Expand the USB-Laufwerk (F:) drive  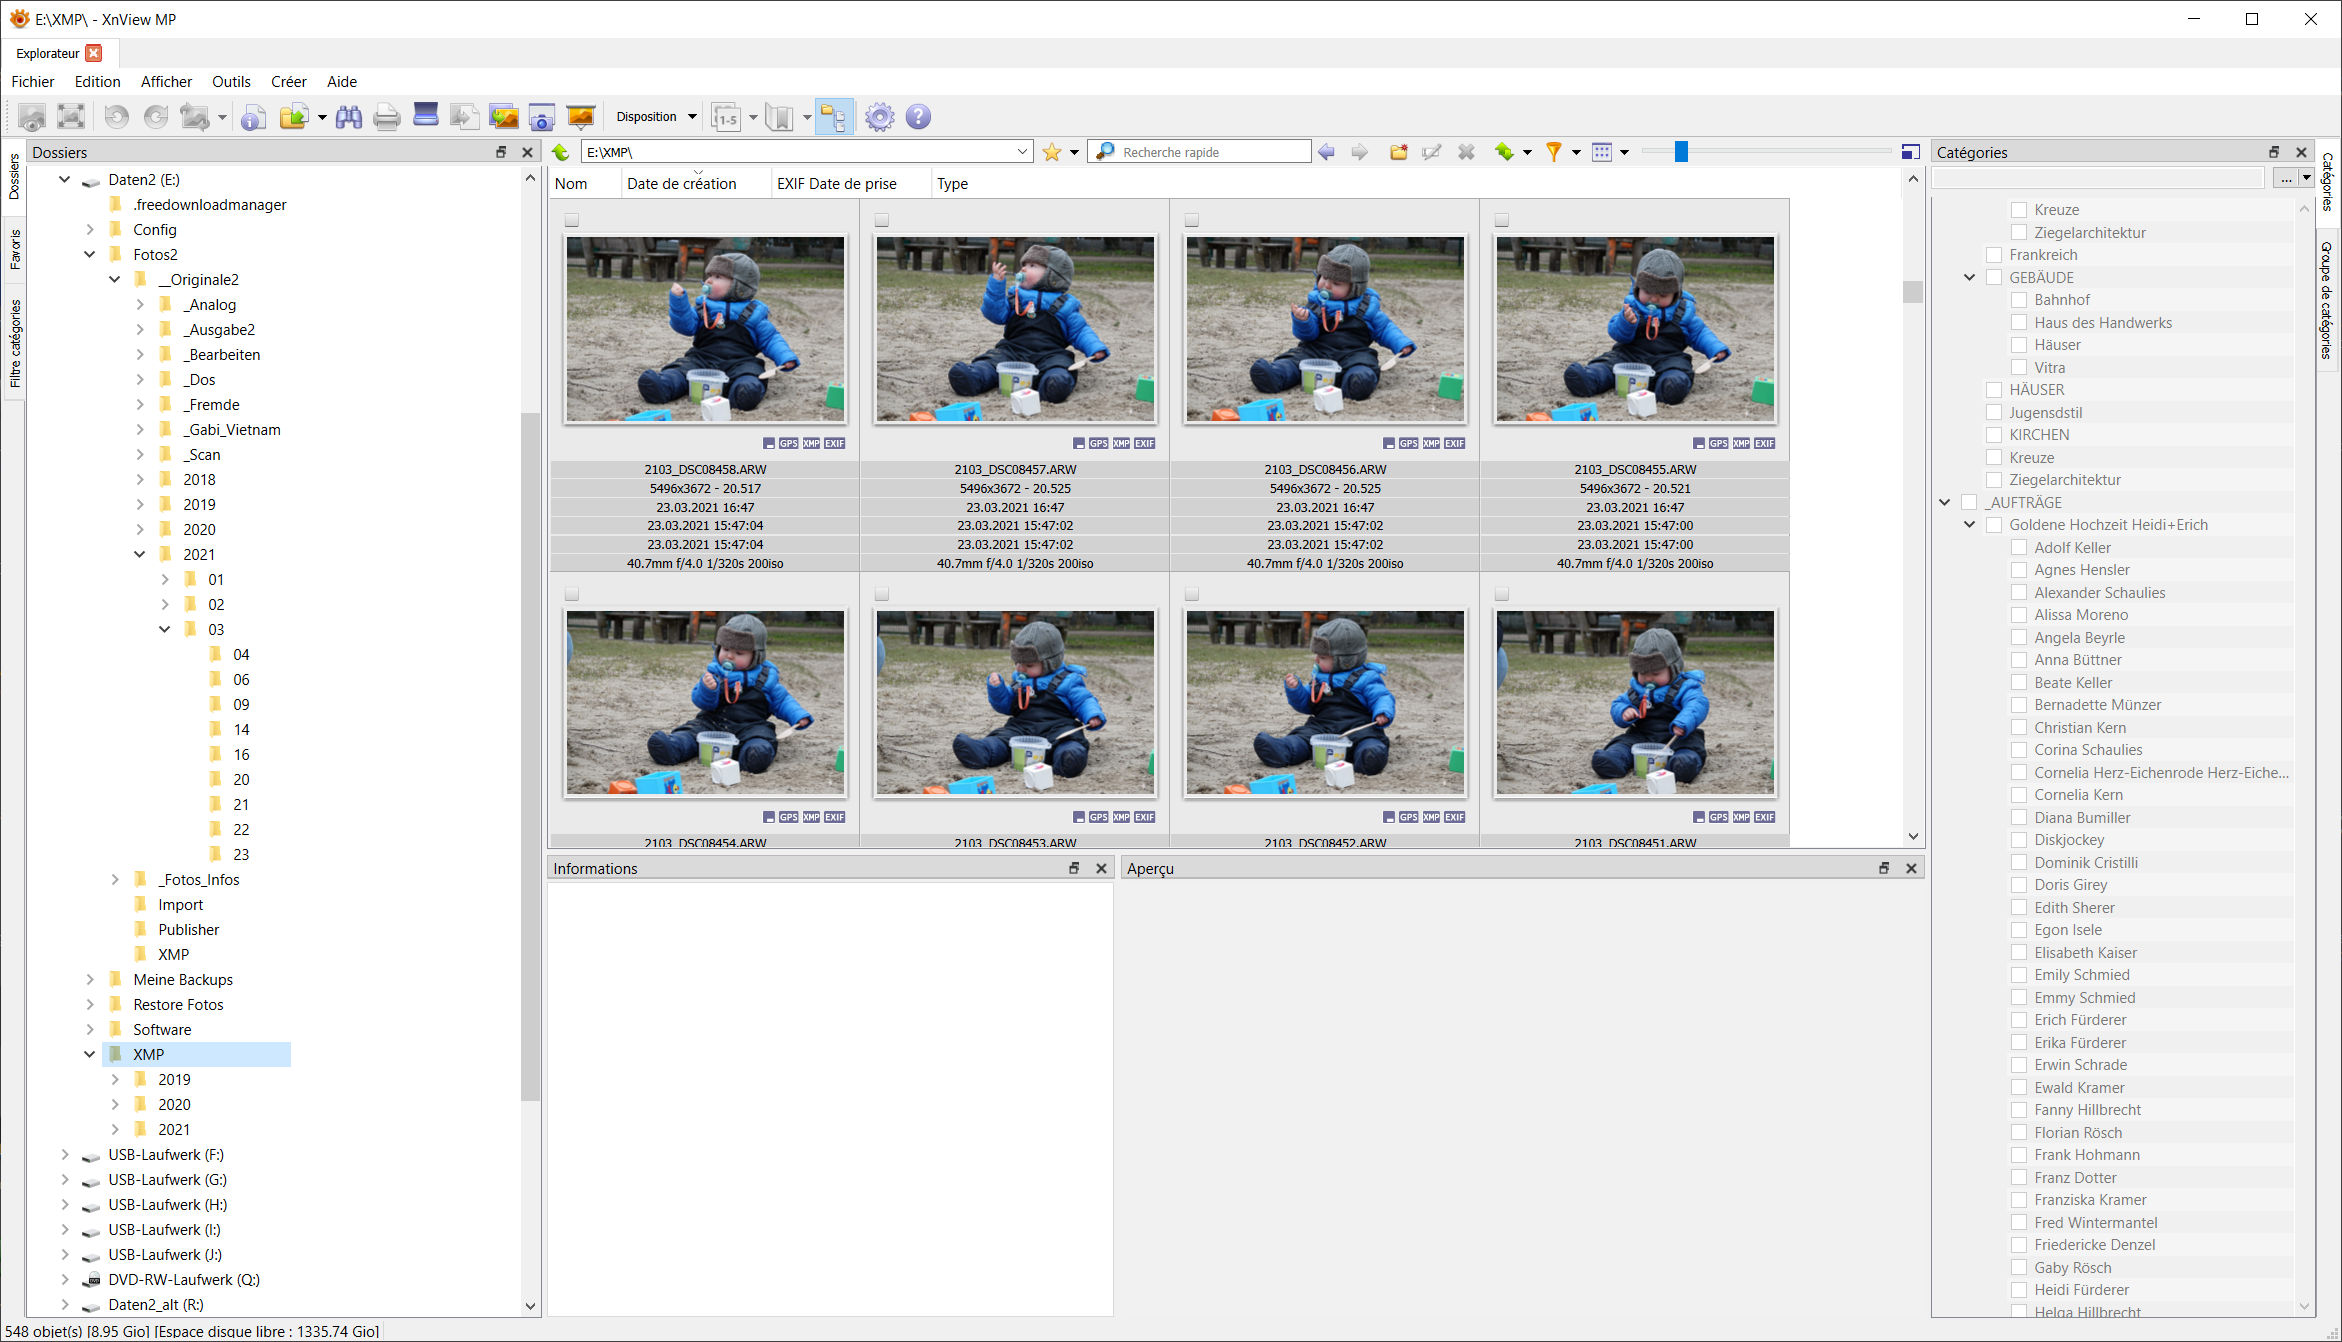[x=65, y=1154]
